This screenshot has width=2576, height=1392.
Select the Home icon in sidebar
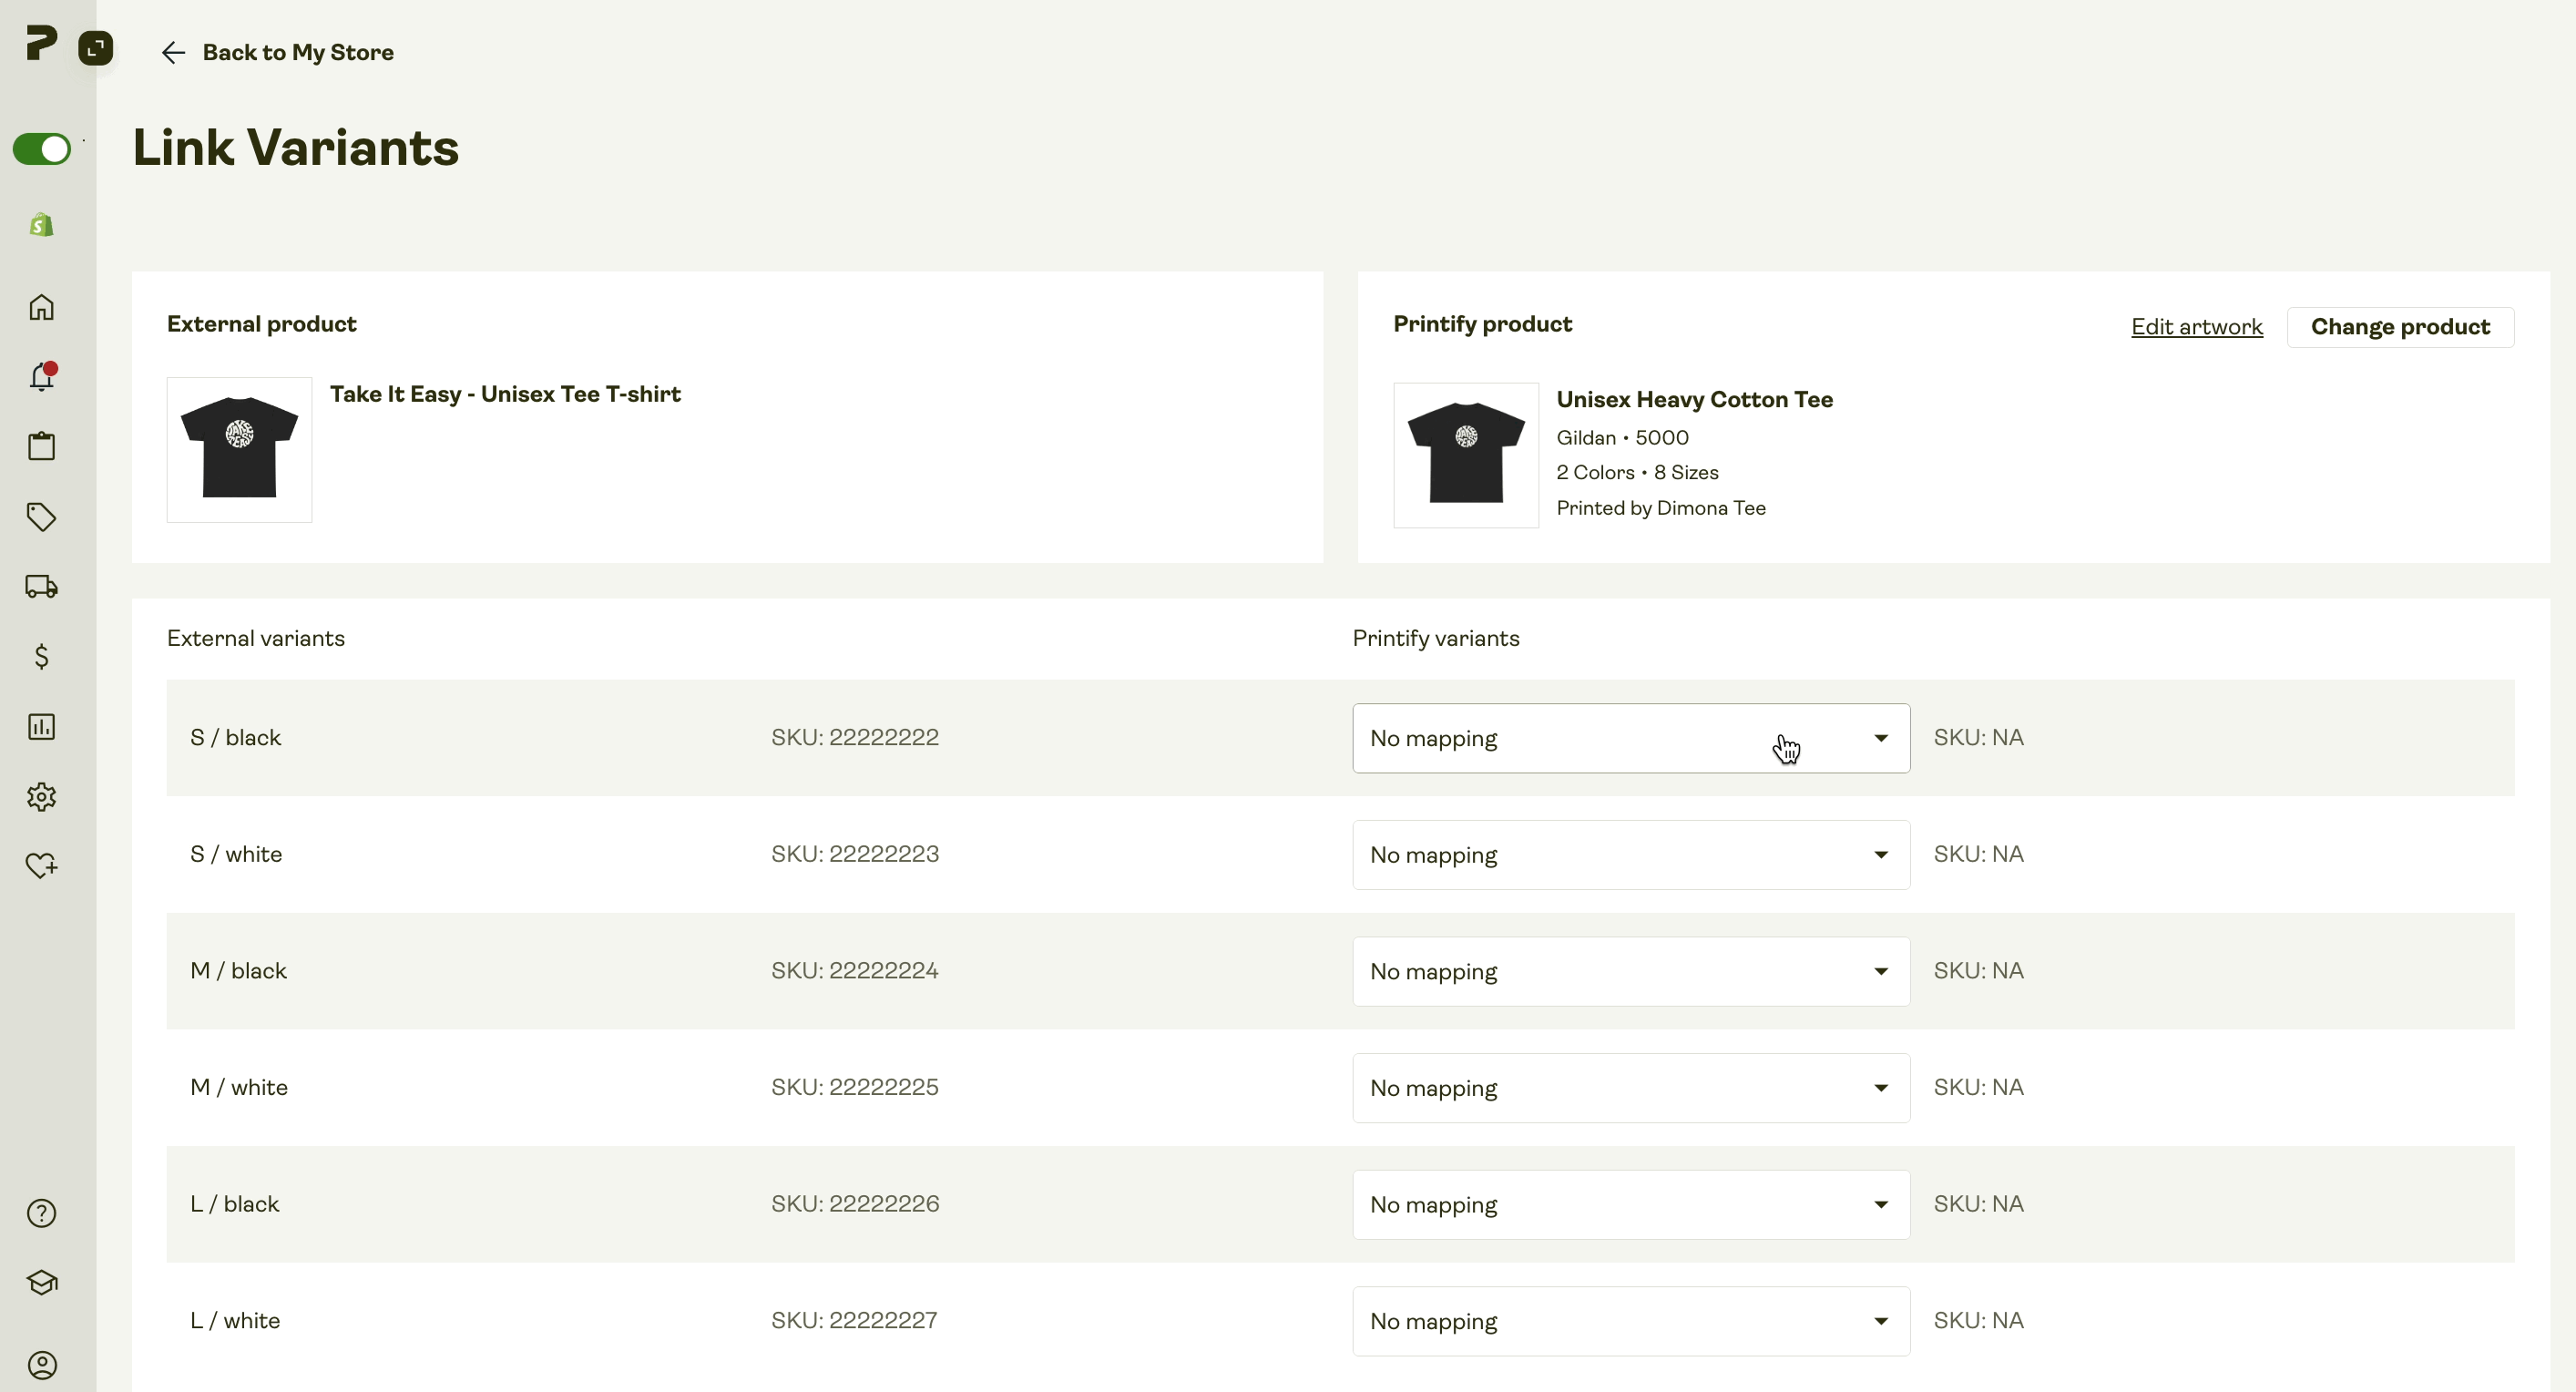pyautogui.click(x=41, y=307)
